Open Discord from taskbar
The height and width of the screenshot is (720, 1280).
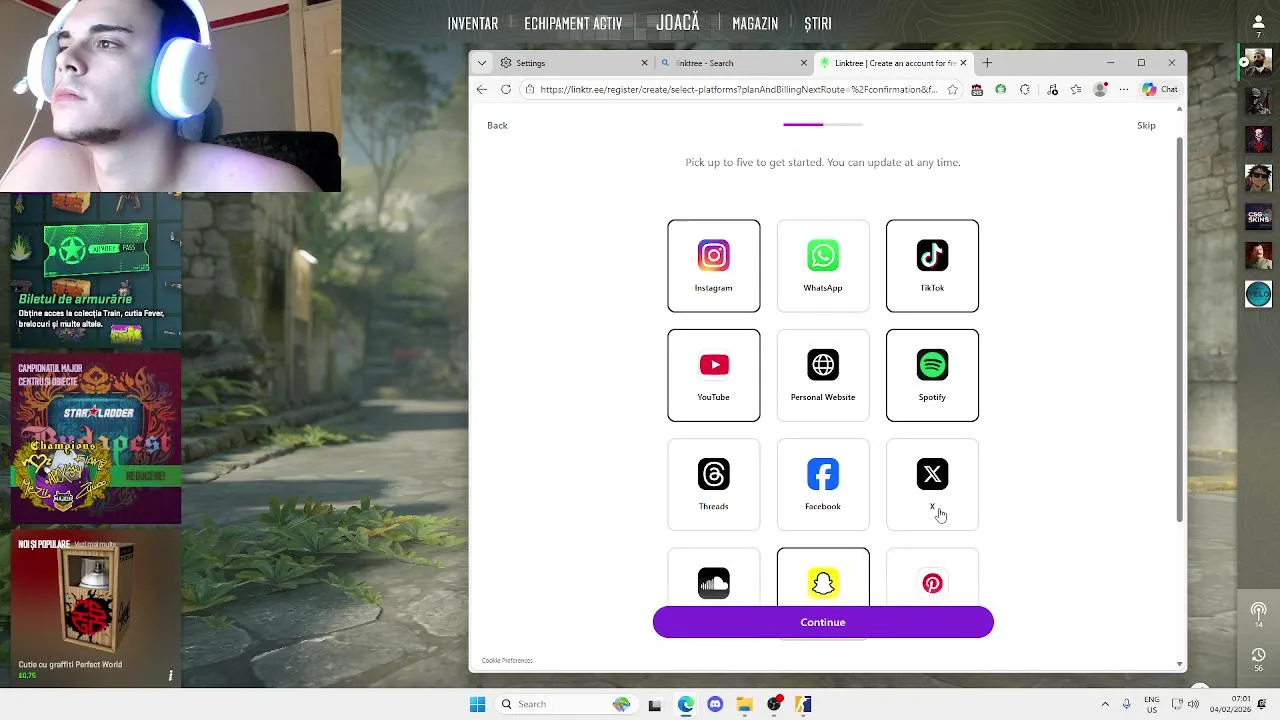pyautogui.click(x=715, y=704)
